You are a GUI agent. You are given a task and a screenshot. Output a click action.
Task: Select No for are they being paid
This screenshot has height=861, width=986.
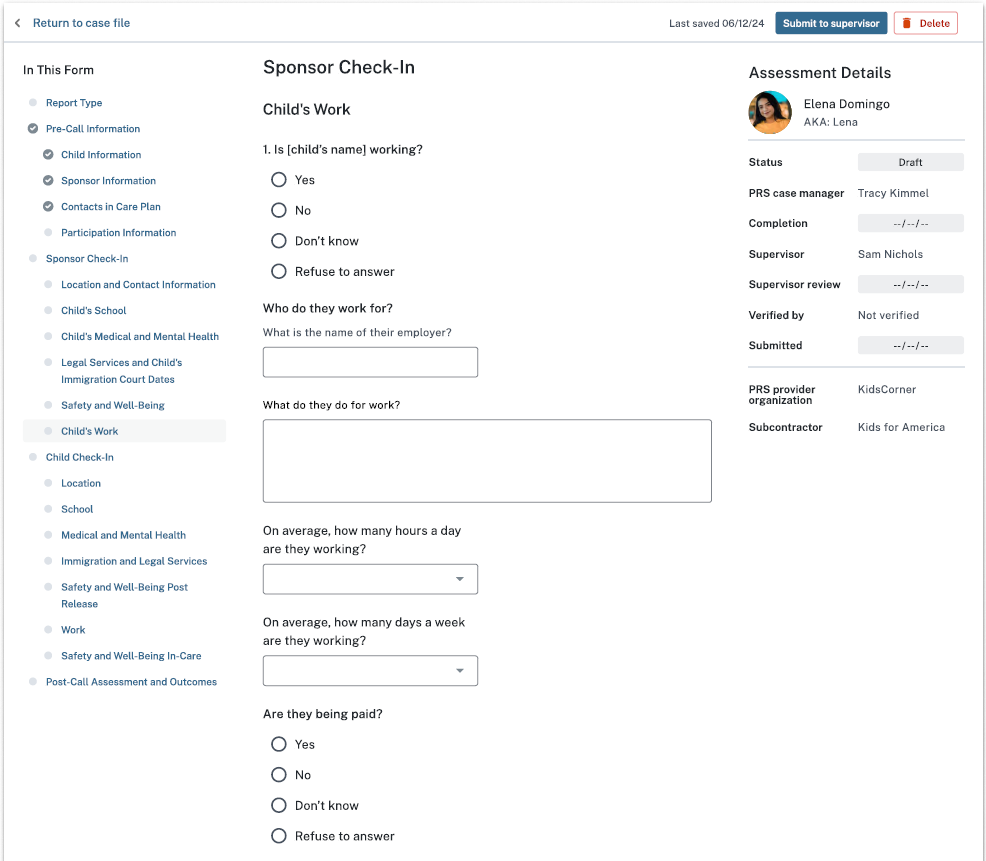click(x=279, y=775)
